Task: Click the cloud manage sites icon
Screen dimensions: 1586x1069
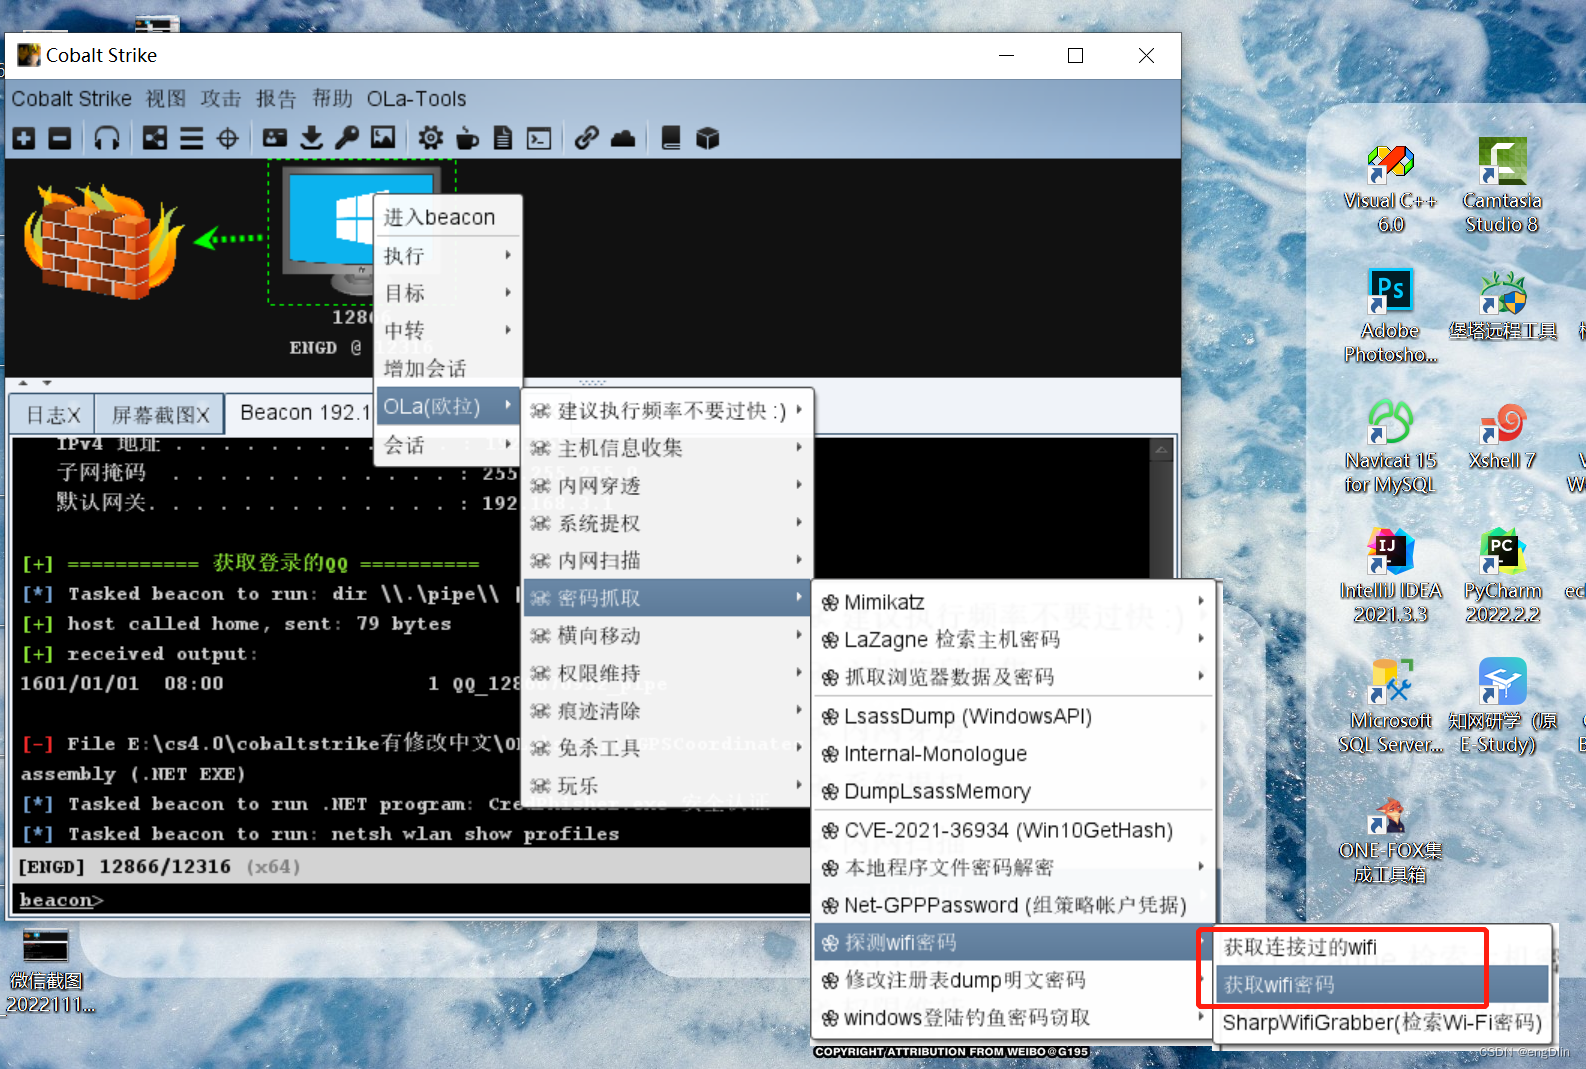Action: (623, 138)
